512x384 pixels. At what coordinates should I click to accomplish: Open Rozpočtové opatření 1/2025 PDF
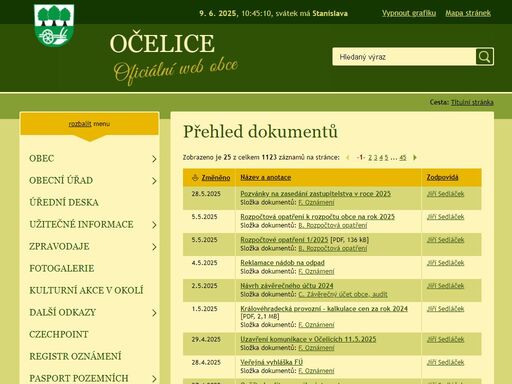(284, 240)
